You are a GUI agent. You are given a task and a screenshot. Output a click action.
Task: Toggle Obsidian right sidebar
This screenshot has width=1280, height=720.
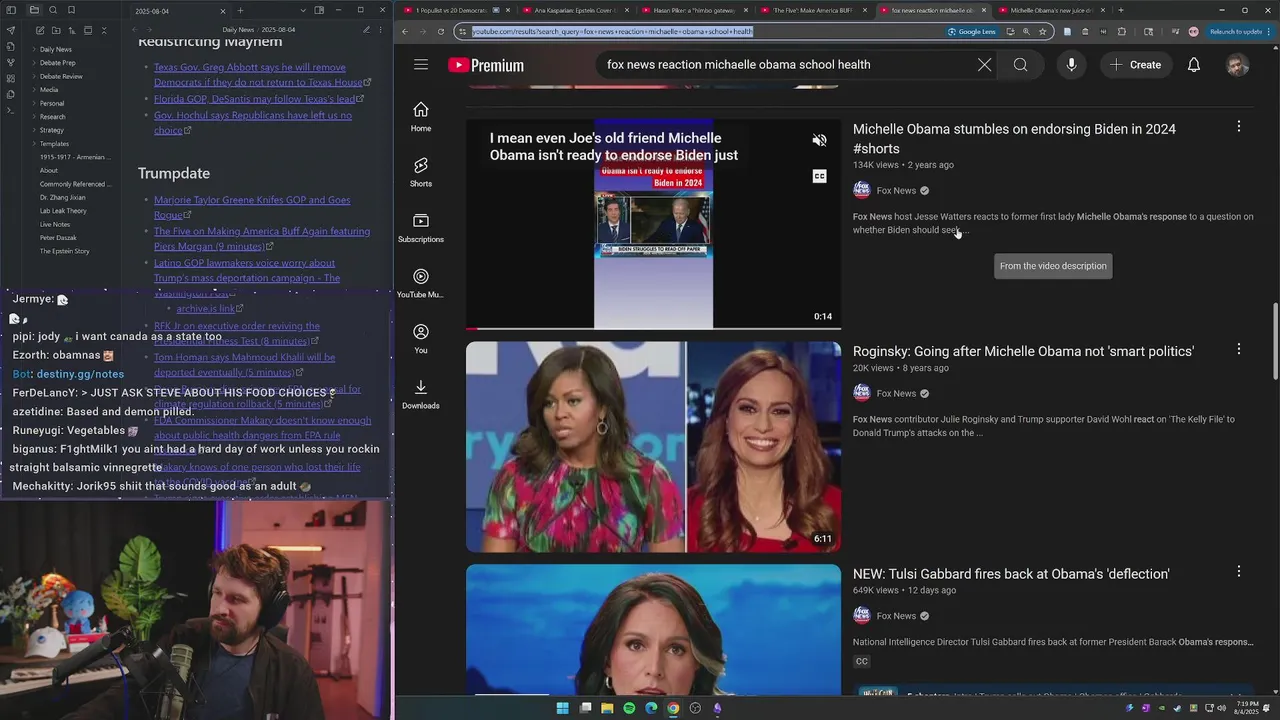pyautogui.click(x=319, y=10)
